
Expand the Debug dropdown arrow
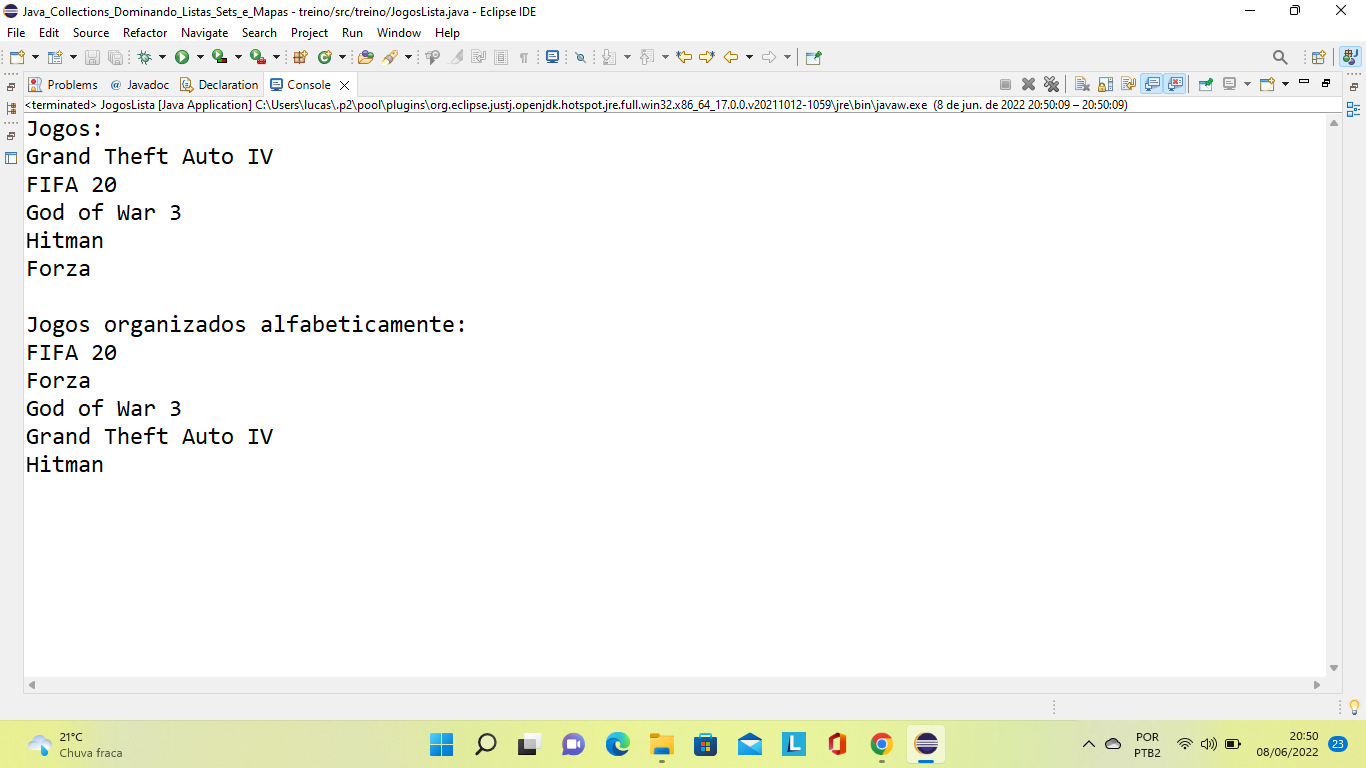162,57
